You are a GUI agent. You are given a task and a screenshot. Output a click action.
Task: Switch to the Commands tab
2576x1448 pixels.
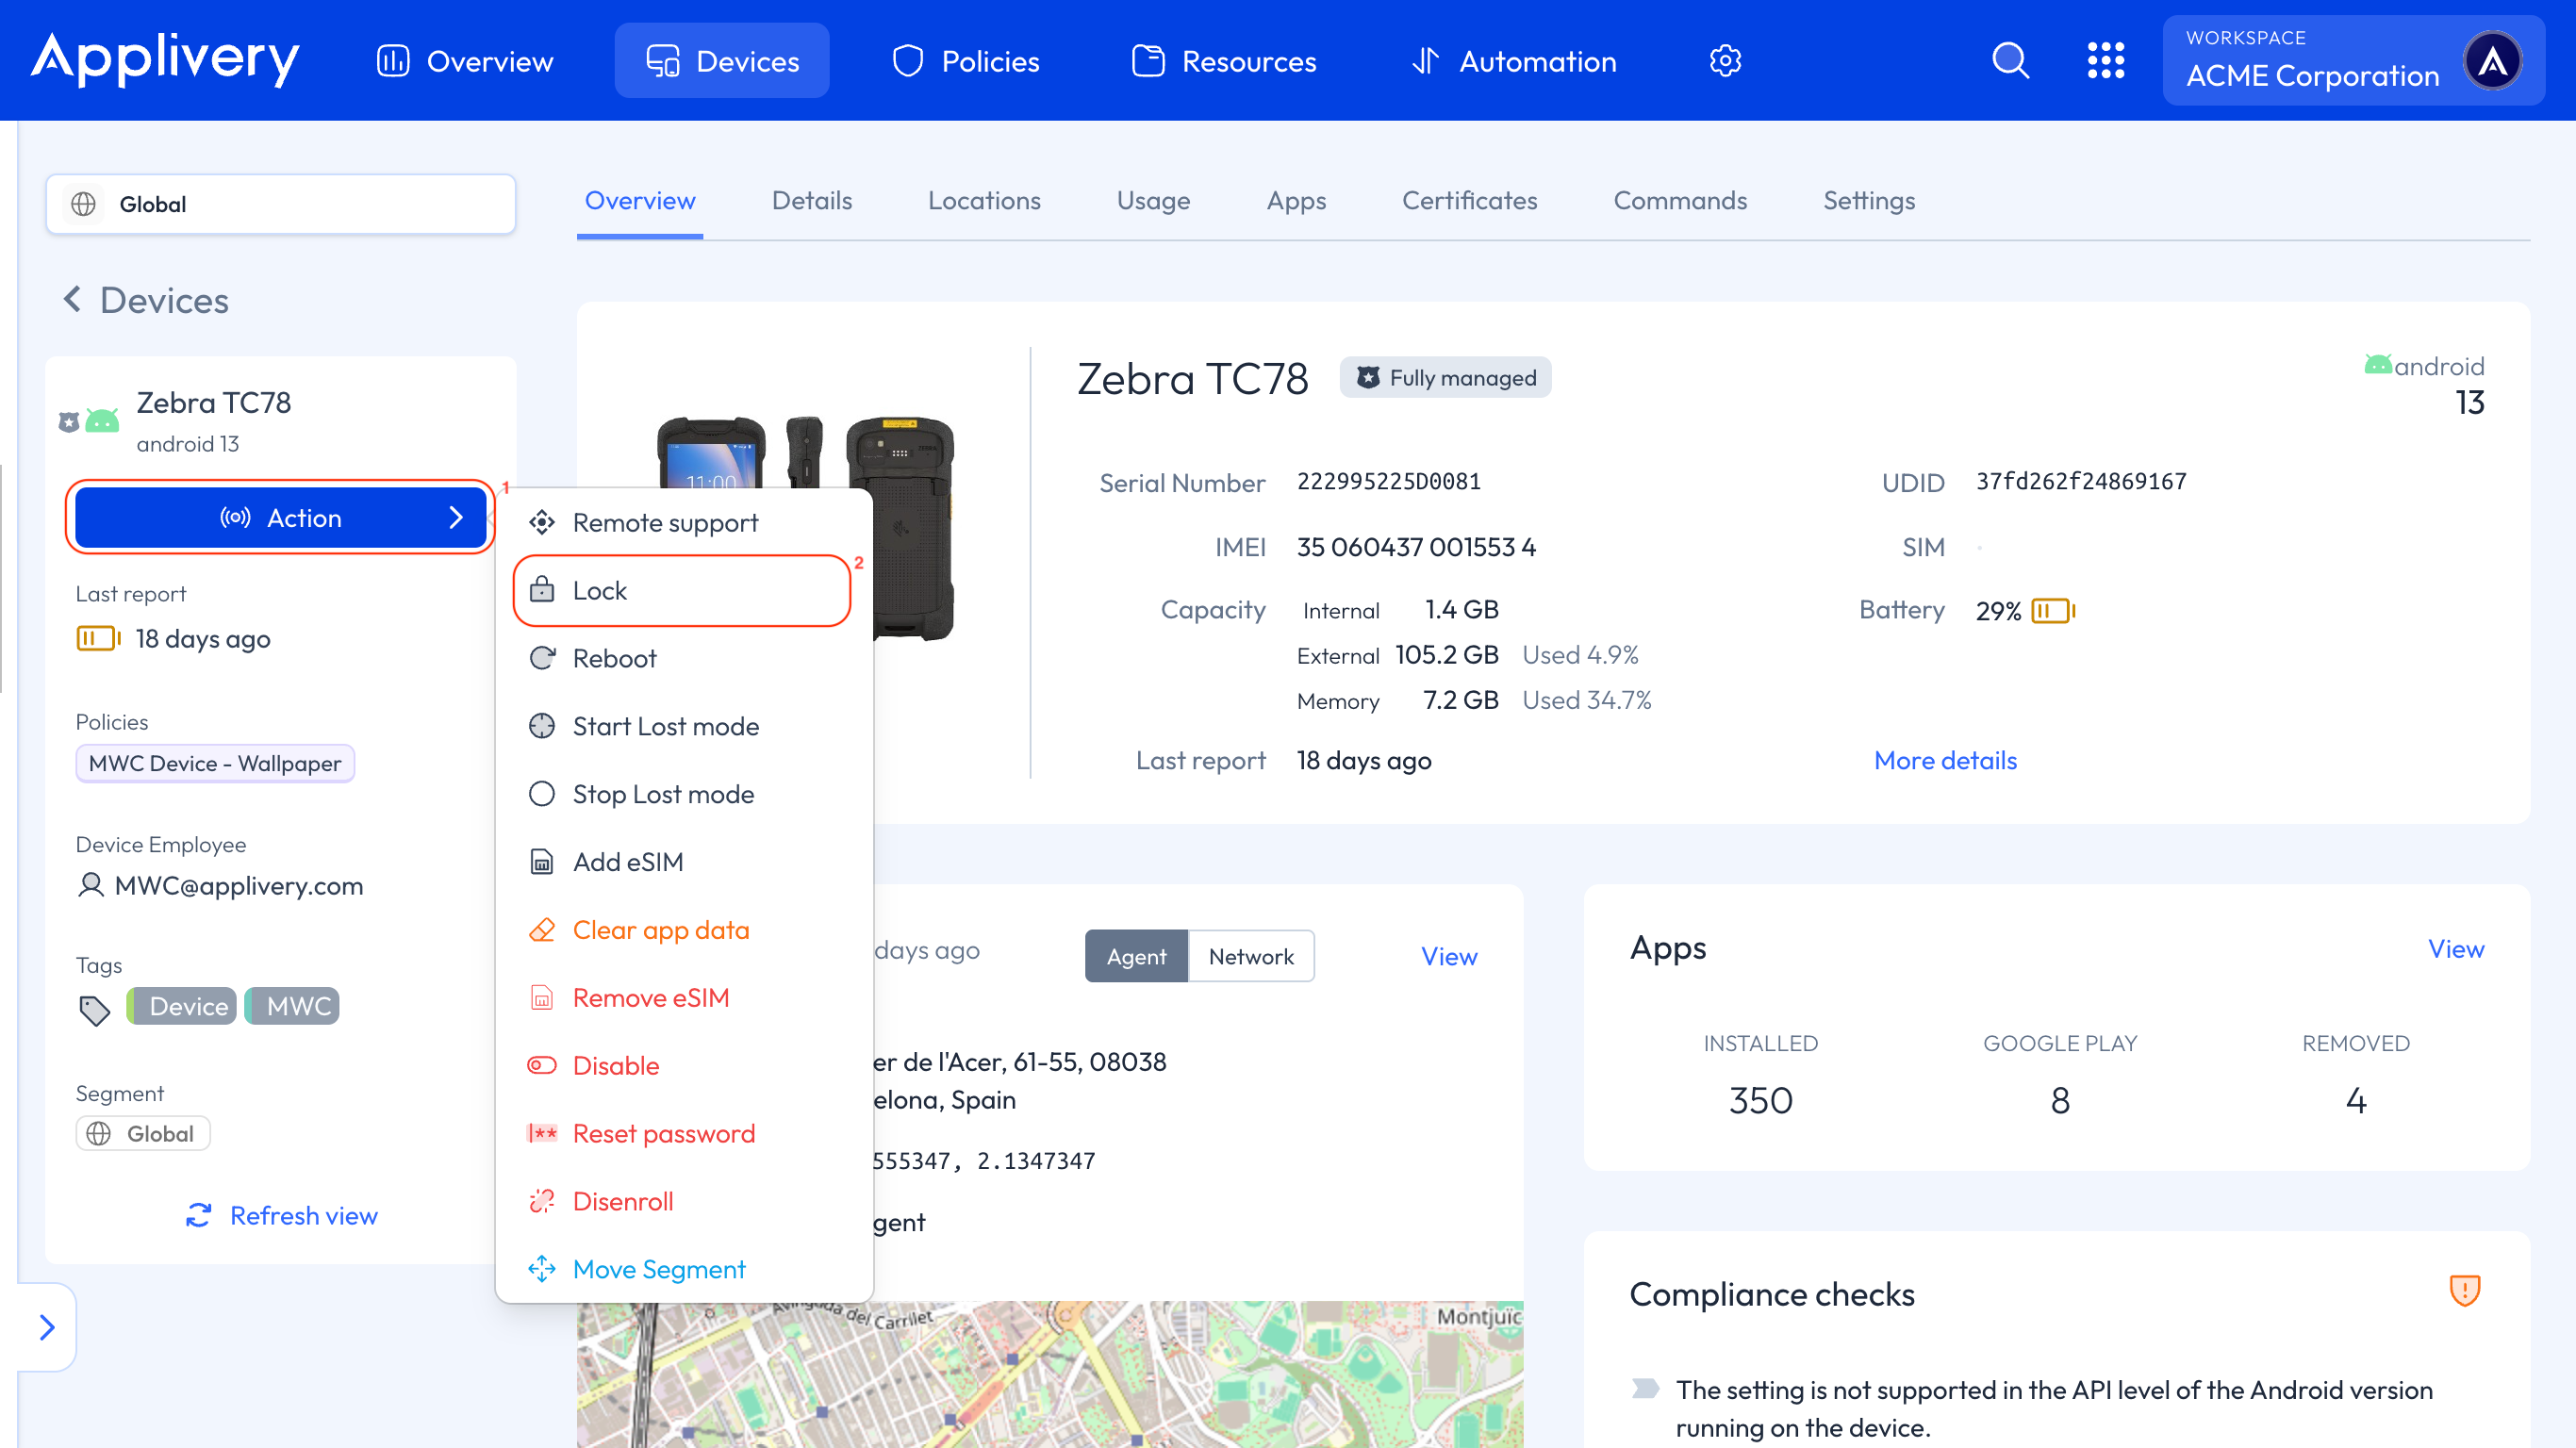click(1679, 201)
